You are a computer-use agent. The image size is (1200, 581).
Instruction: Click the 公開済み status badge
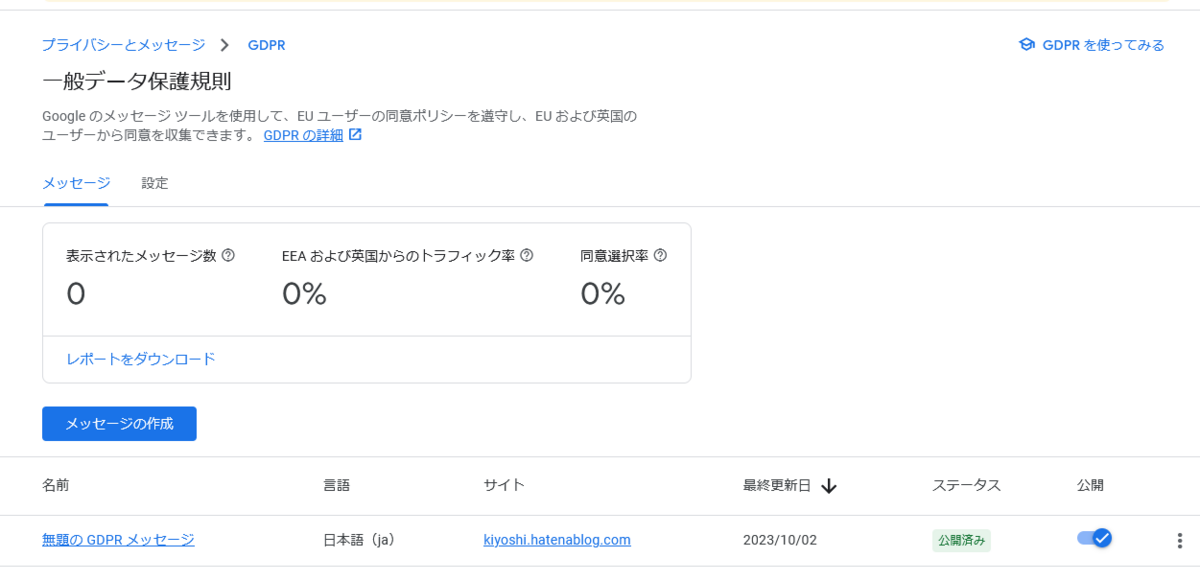(x=961, y=540)
